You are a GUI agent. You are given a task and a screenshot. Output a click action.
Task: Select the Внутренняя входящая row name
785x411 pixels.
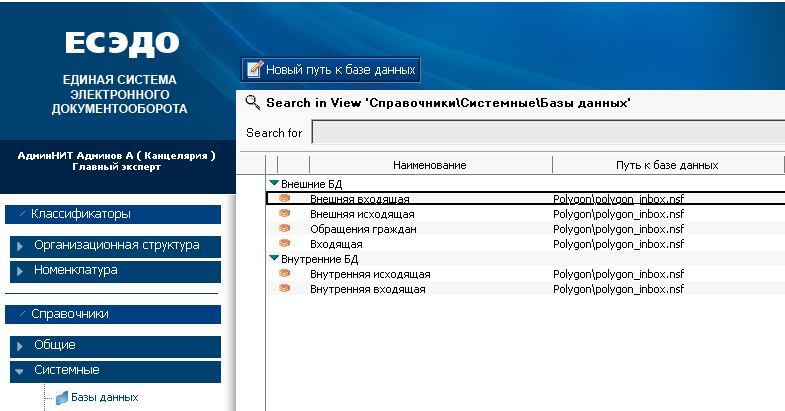pos(367,289)
